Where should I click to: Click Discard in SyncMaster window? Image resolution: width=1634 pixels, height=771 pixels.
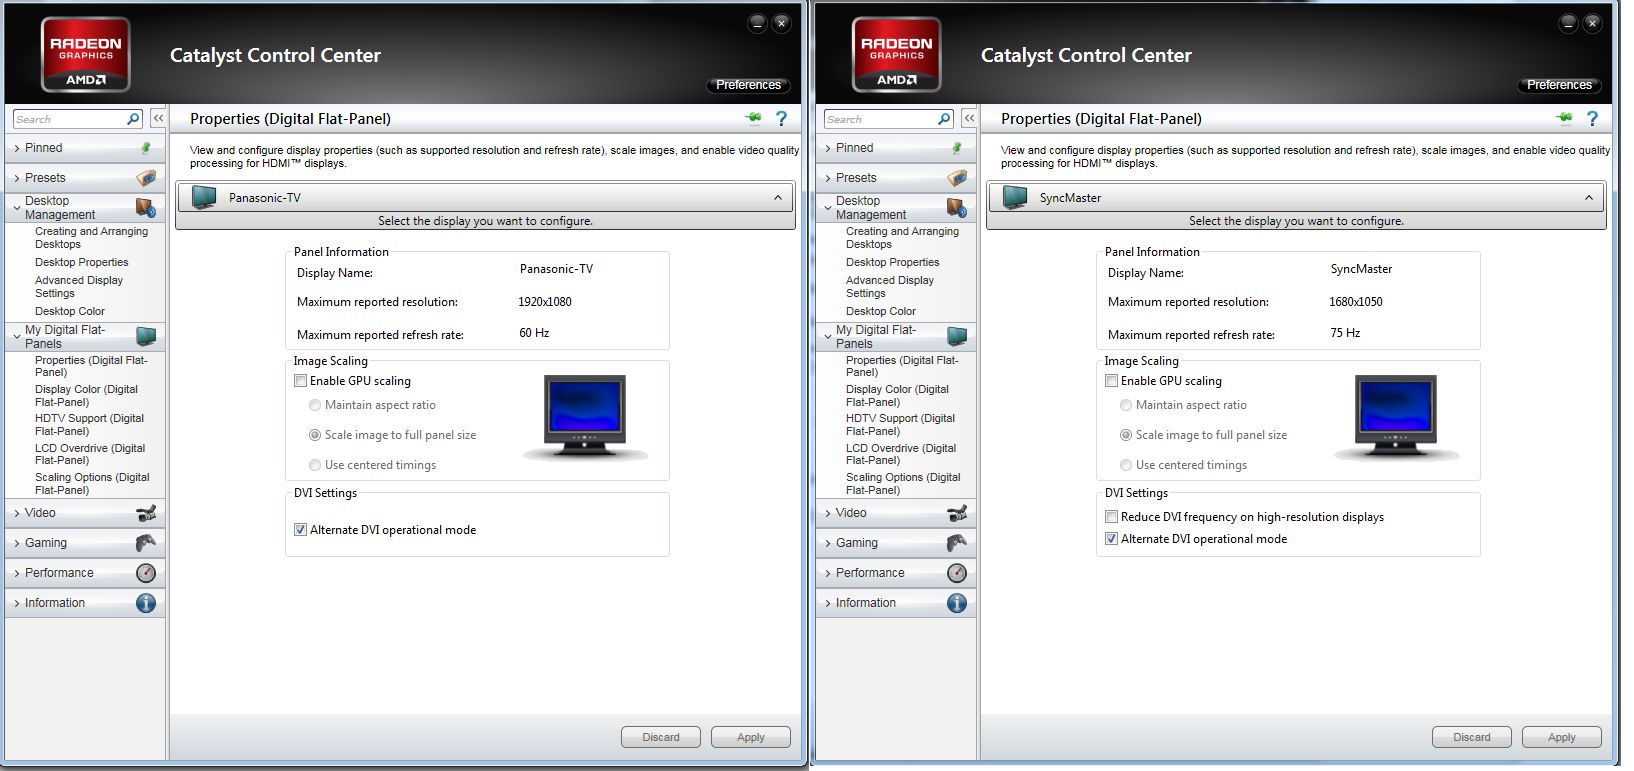pos(1472,737)
